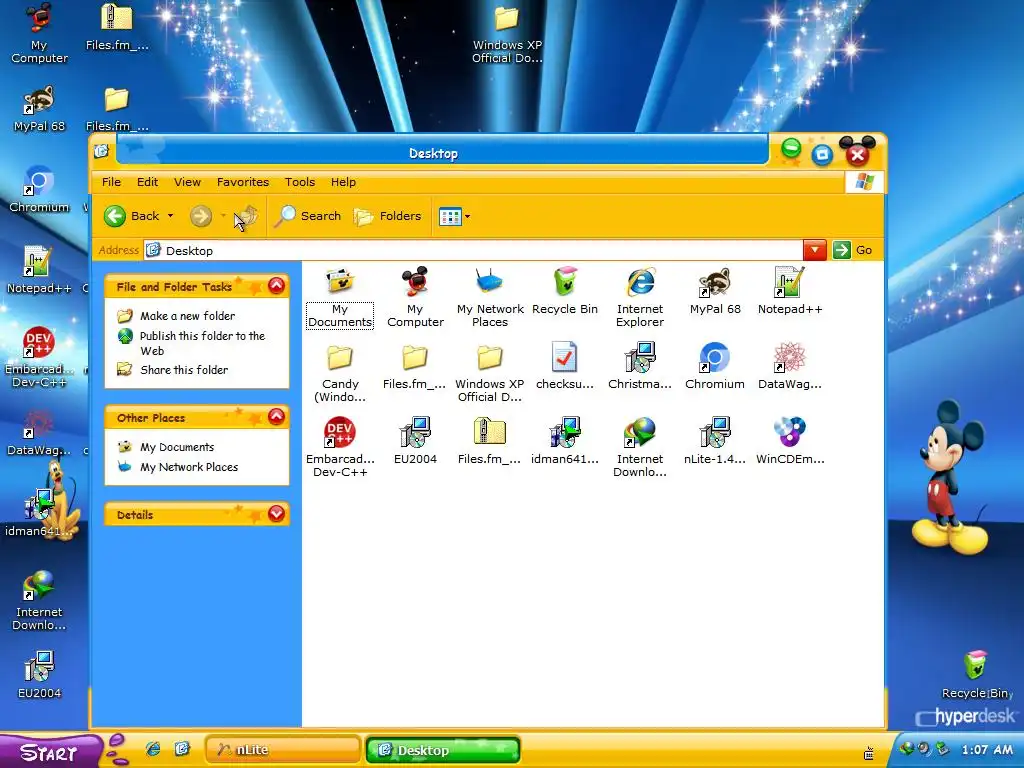This screenshot has width=1024, height=768.
Task: Select Chromium icon in Desktop window
Action: tap(715, 357)
